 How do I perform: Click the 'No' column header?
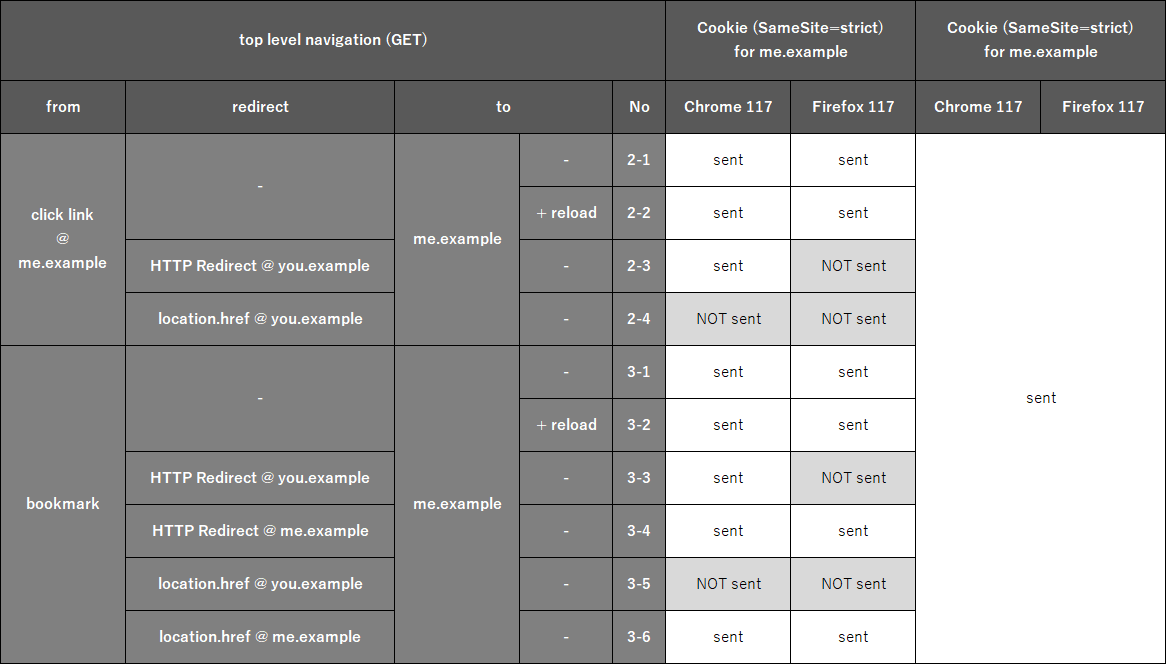point(639,107)
